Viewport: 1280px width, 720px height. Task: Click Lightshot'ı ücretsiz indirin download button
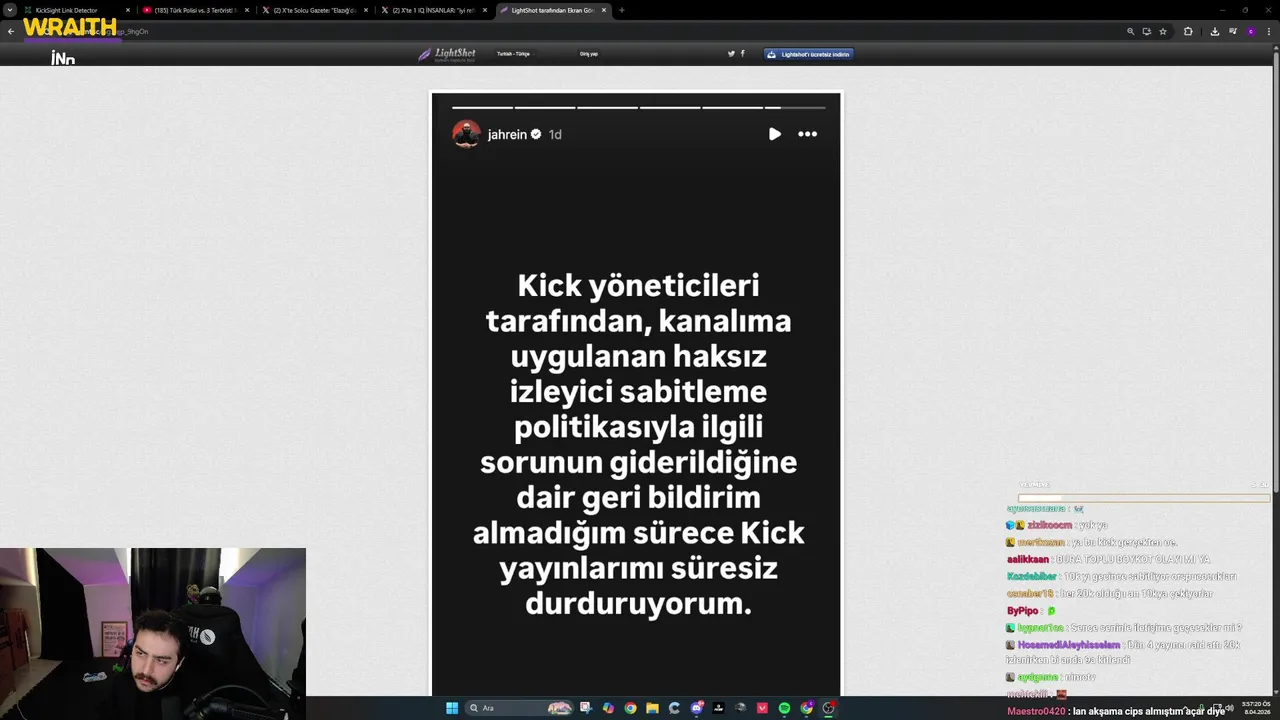point(808,54)
